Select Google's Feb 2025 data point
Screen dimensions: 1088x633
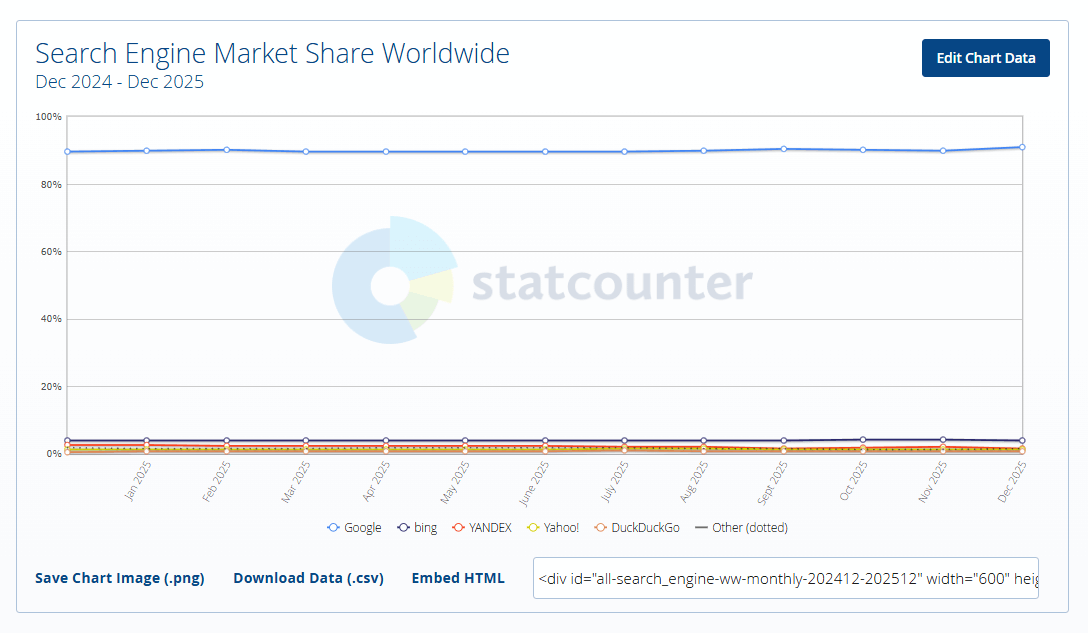227,150
